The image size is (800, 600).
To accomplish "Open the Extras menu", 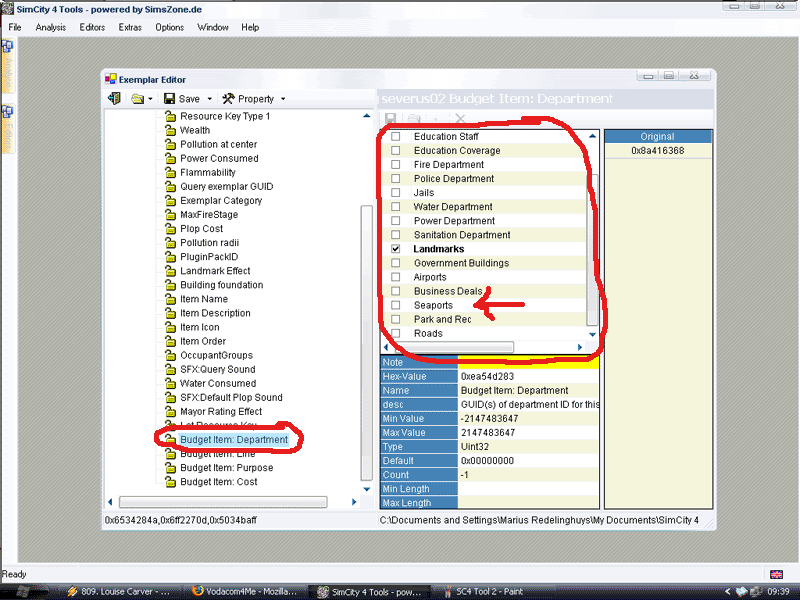I will [x=130, y=28].
